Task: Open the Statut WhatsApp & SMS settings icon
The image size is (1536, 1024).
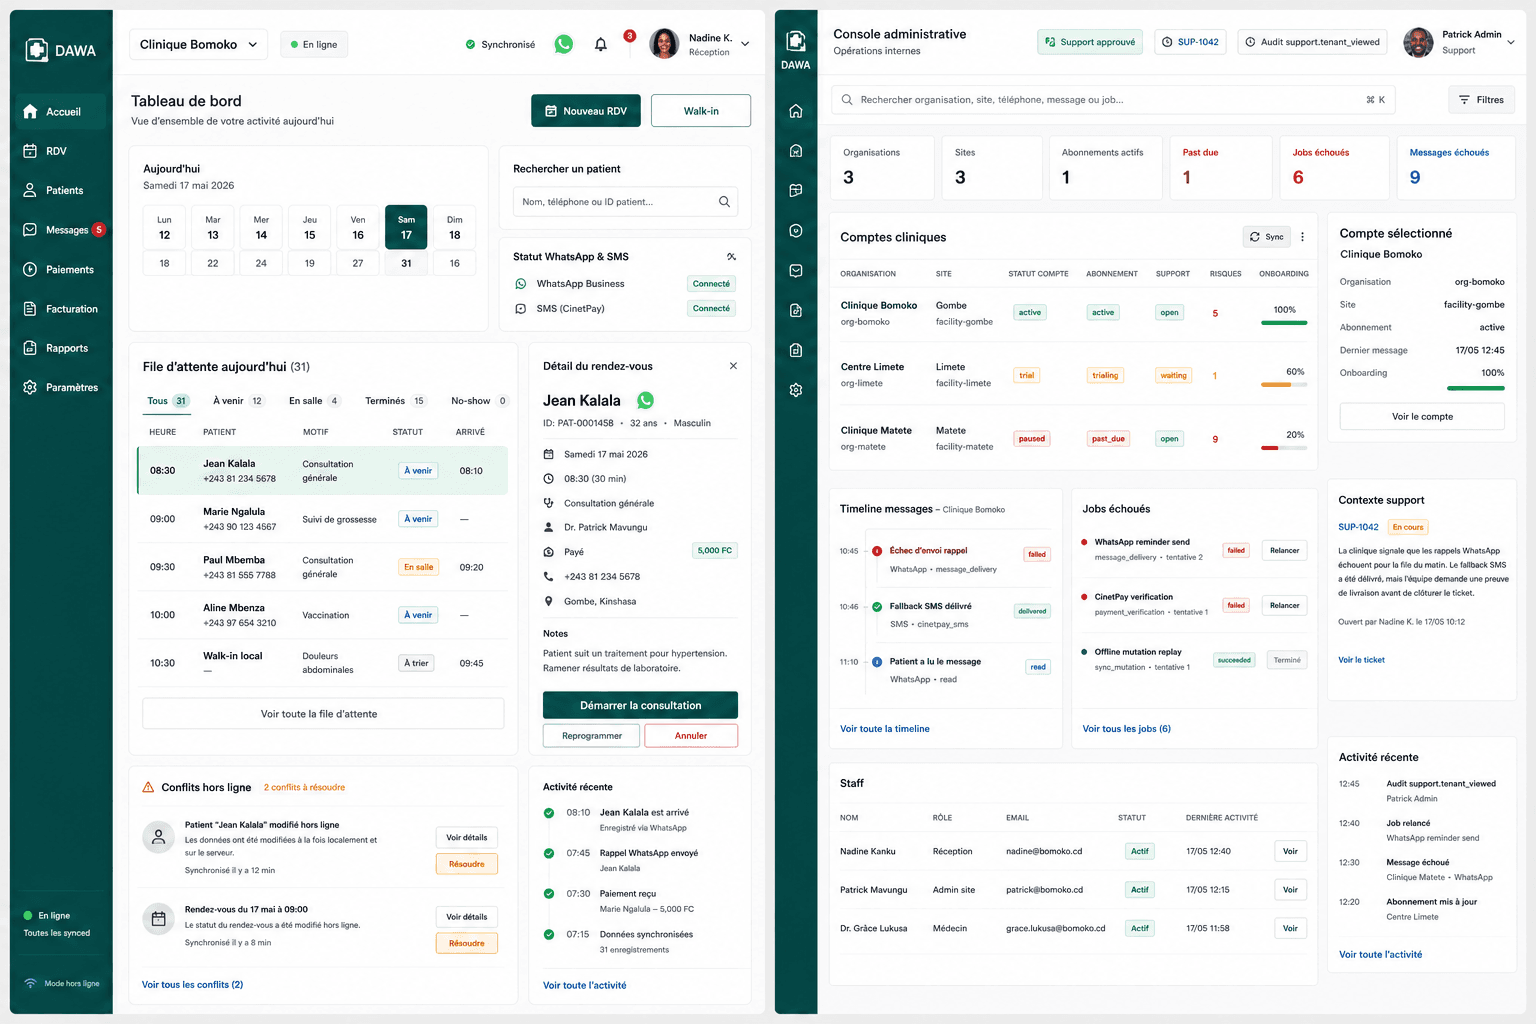Action: [732, 257]
